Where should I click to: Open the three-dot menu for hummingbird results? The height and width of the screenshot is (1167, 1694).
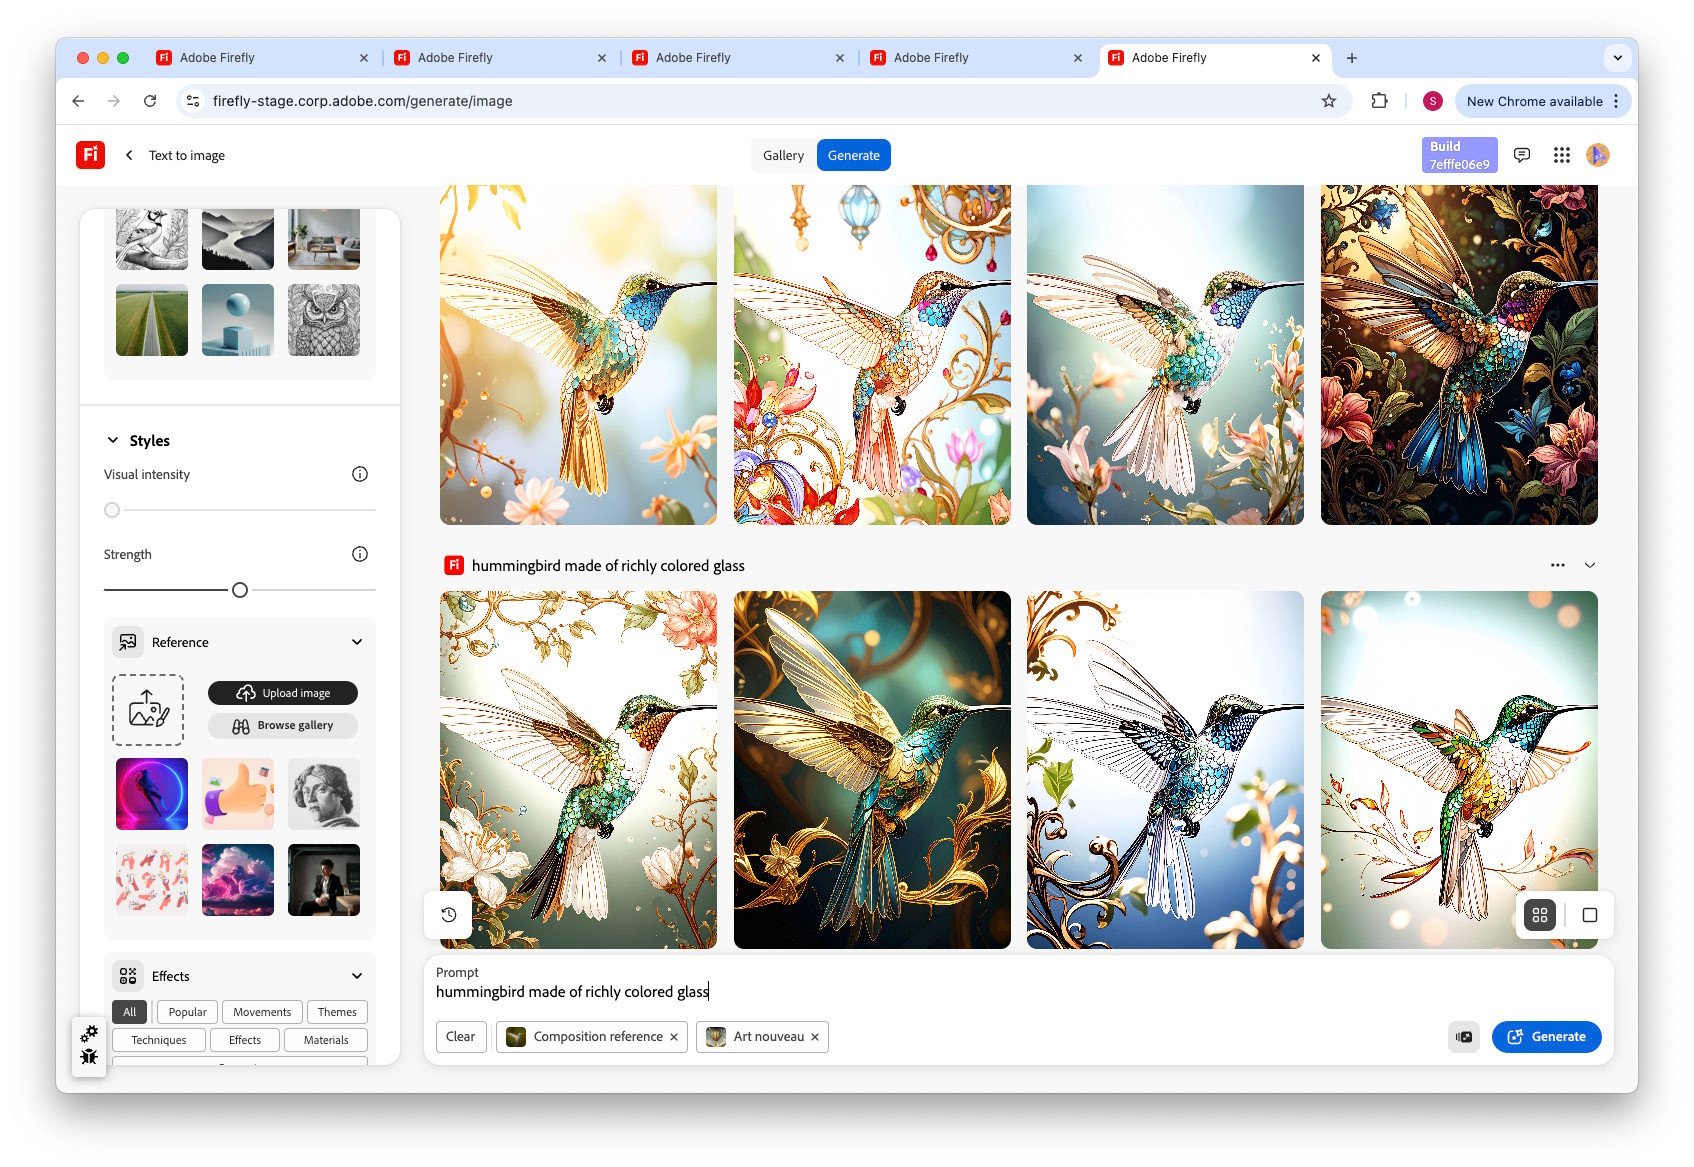1557,565
